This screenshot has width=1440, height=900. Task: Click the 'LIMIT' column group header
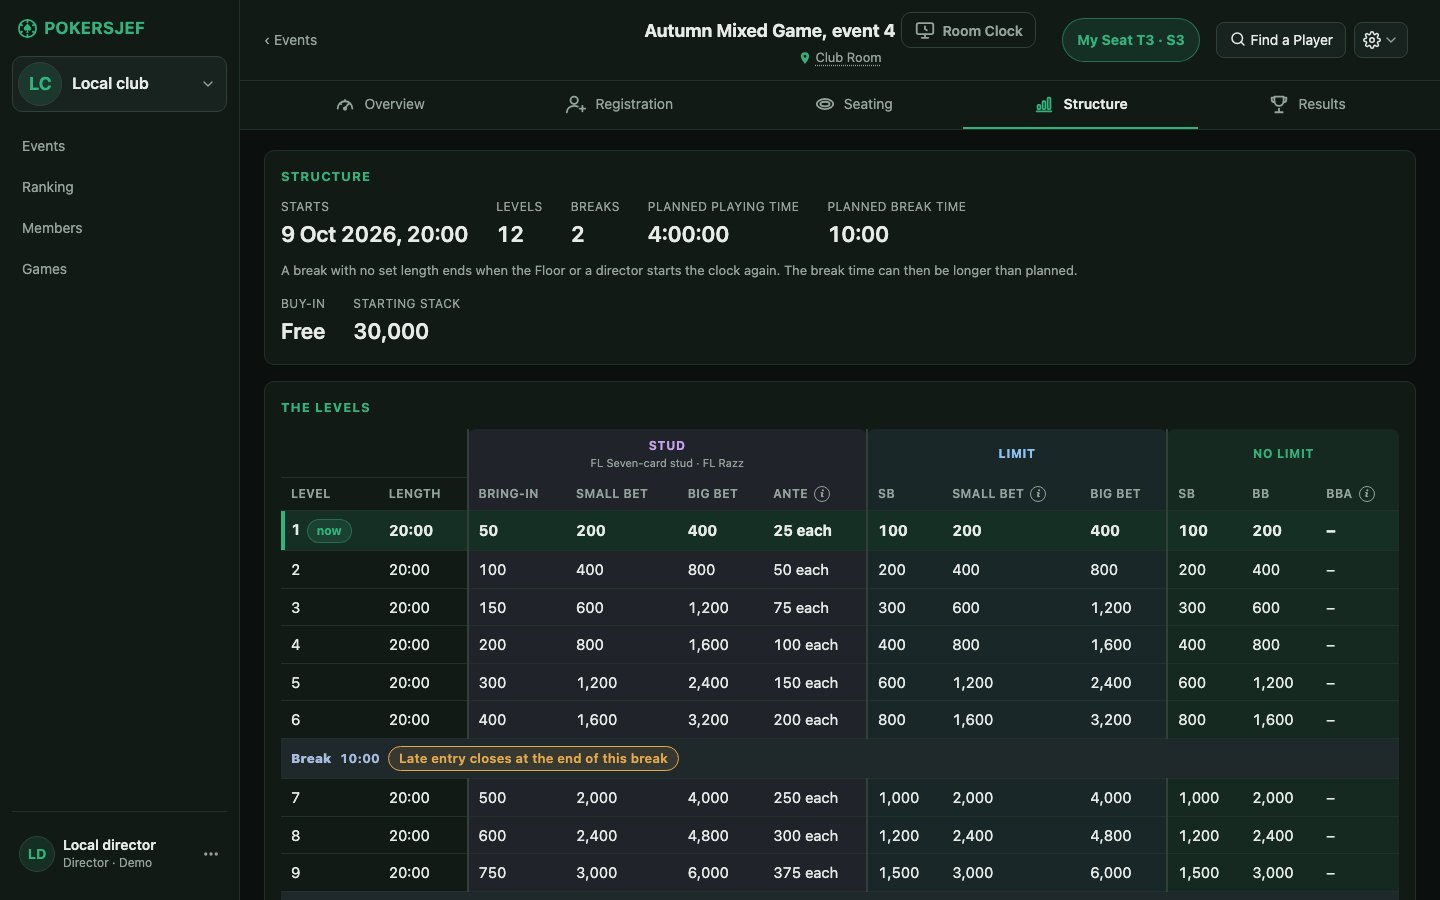[1016, 454]
